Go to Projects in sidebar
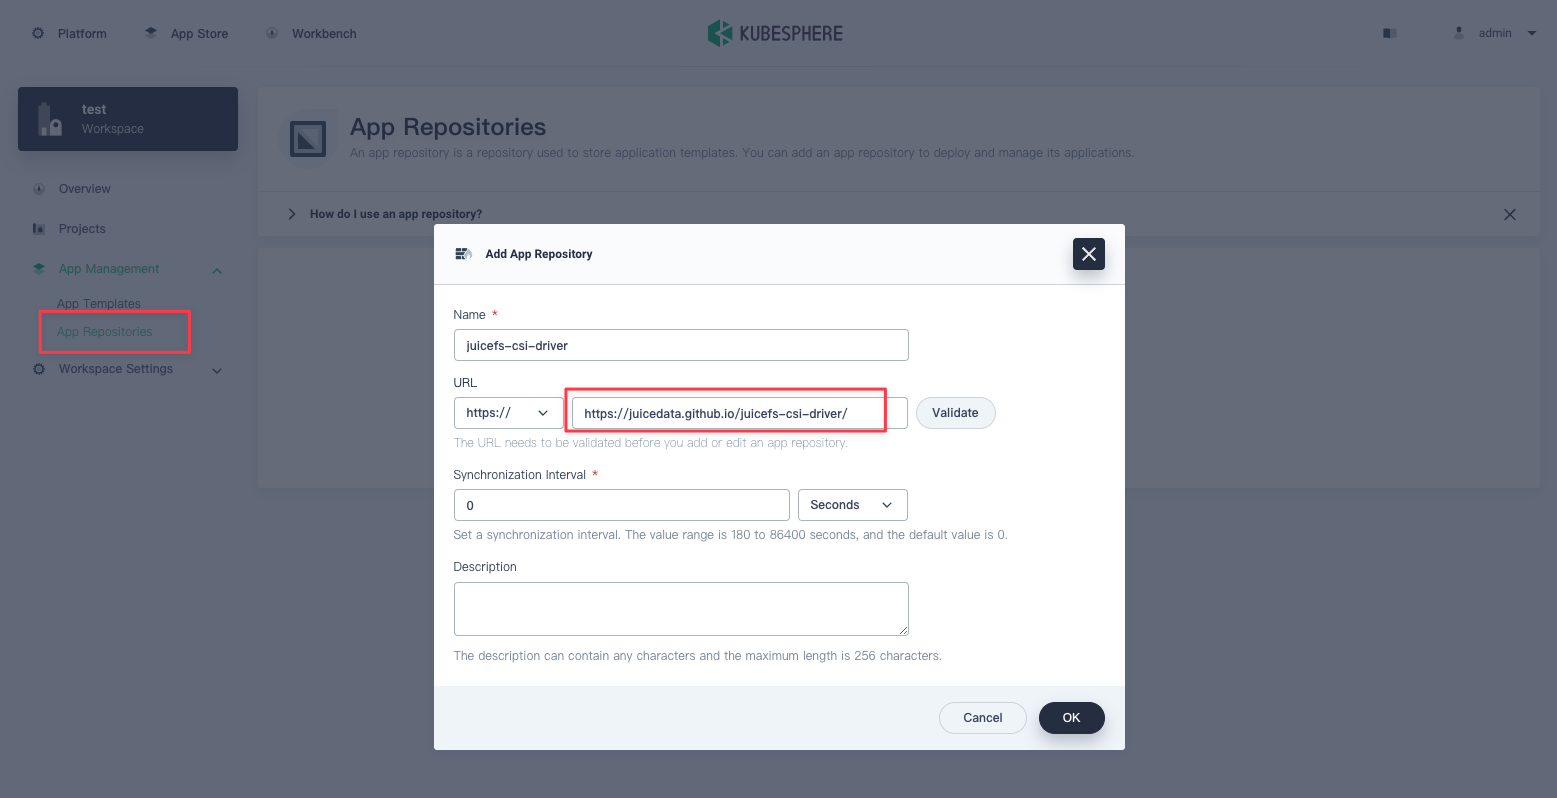 pyautogui.click(x=82, y=229)
